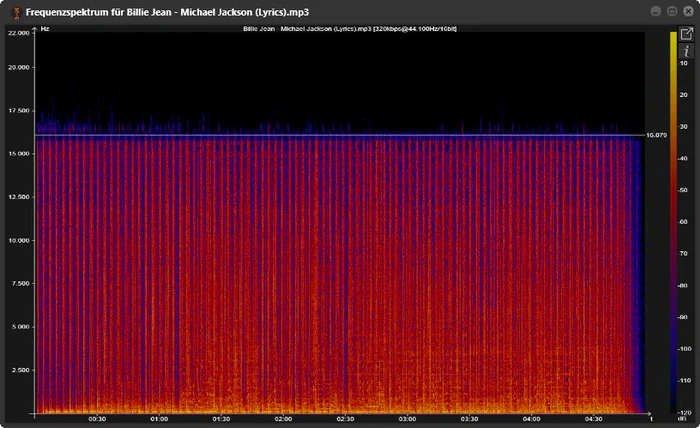Click the 12.500 Hz axis label
The height and width of the screenshot is (428, 700).
(19, 197)
